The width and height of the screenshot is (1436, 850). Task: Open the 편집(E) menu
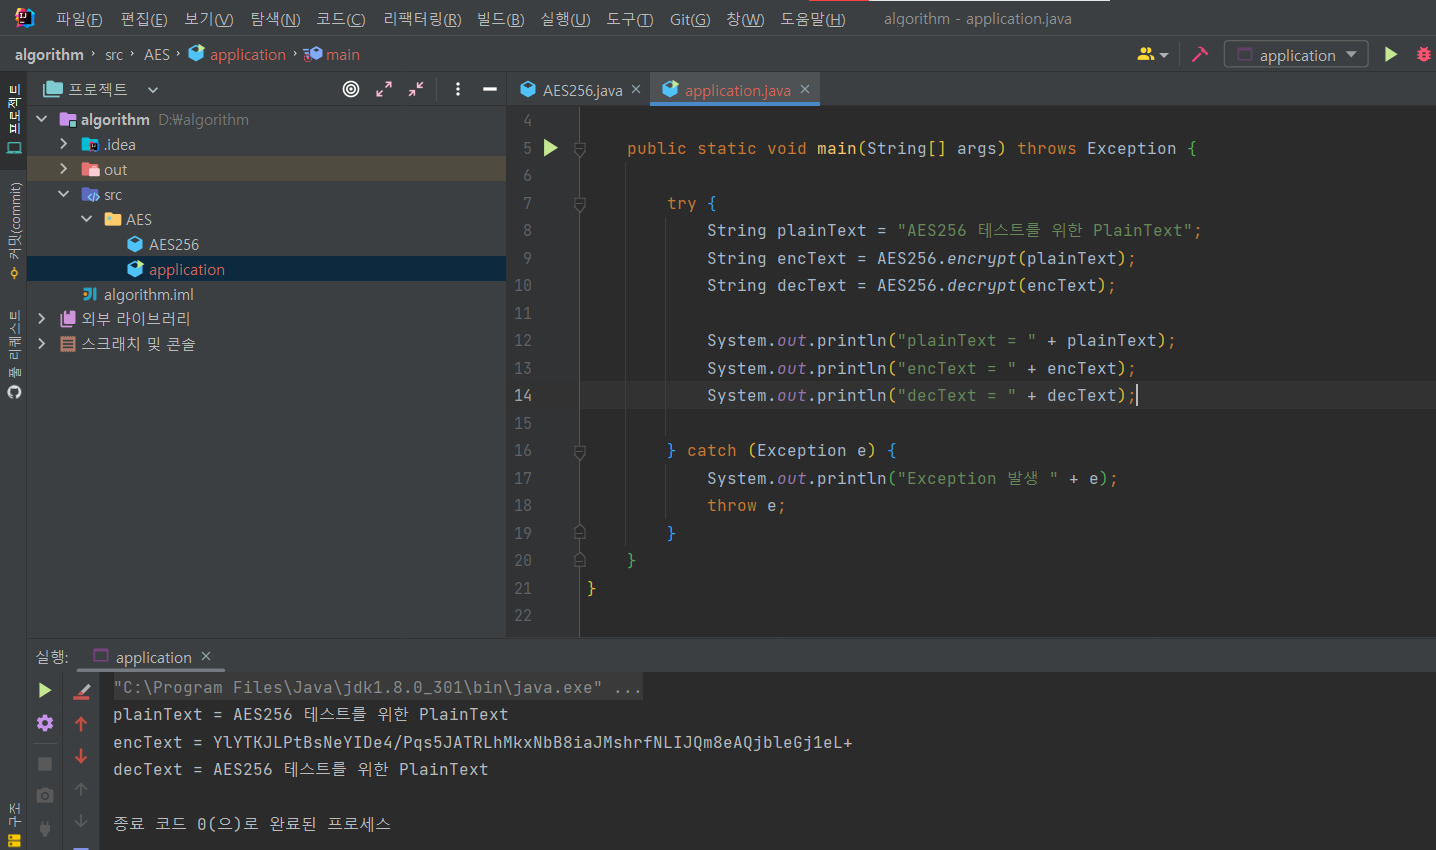[x=144, y=19]
